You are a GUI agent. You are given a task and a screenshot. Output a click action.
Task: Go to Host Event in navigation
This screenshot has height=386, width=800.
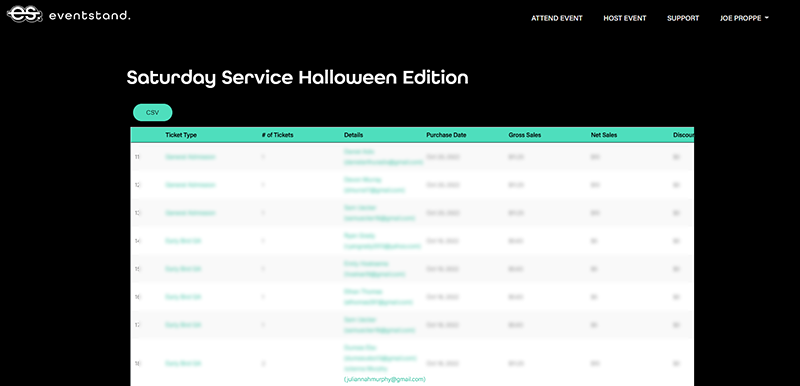click(x=624, y=18)
